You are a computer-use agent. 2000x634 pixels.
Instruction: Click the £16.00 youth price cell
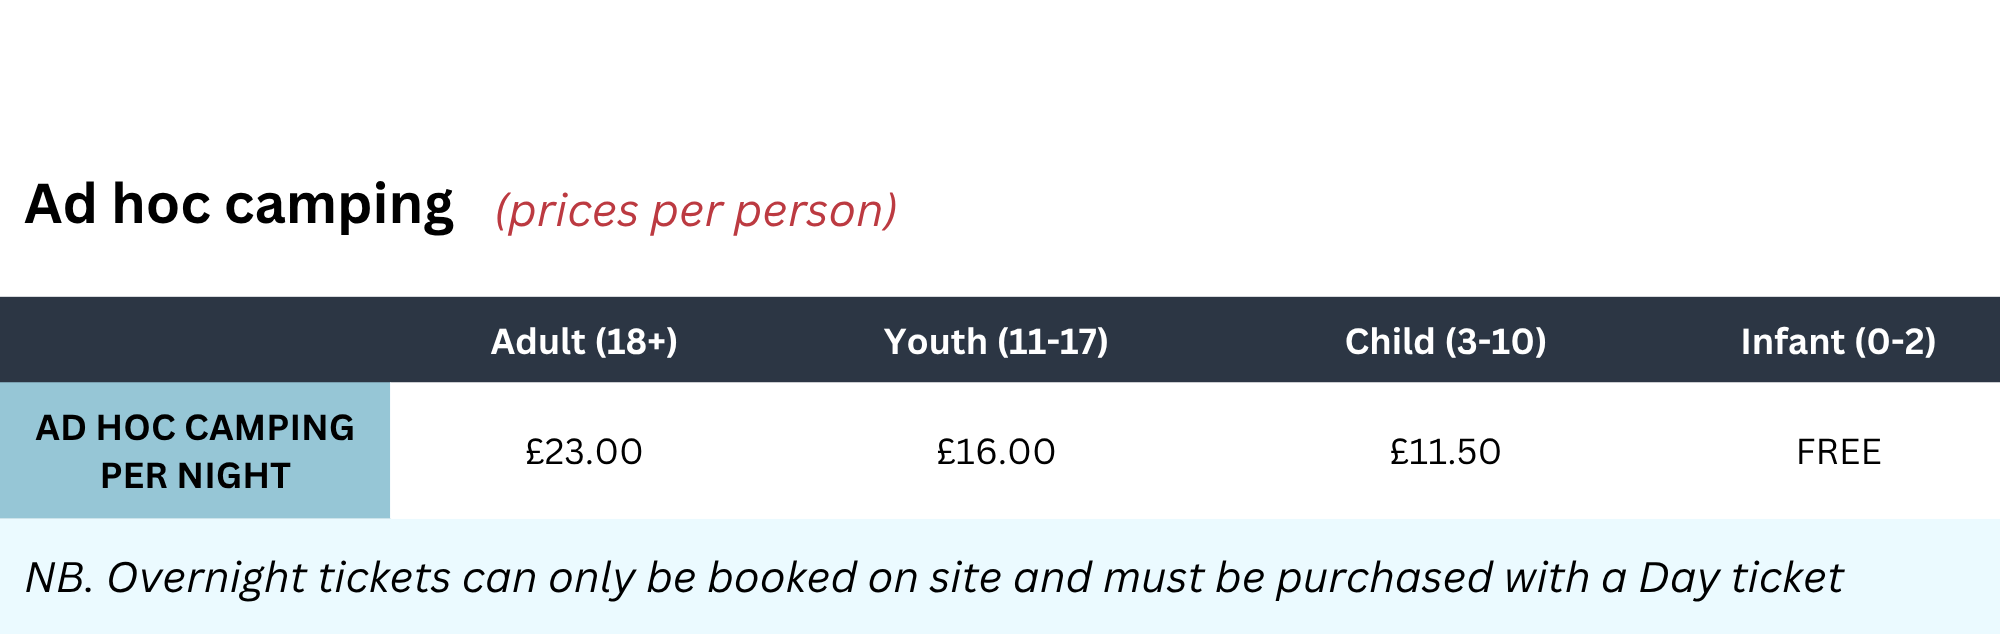(x=996, y=452)
